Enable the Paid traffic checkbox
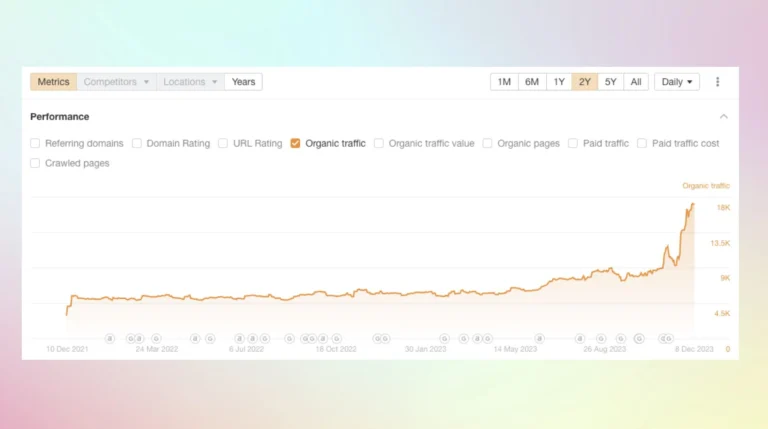 coord(573,143)
